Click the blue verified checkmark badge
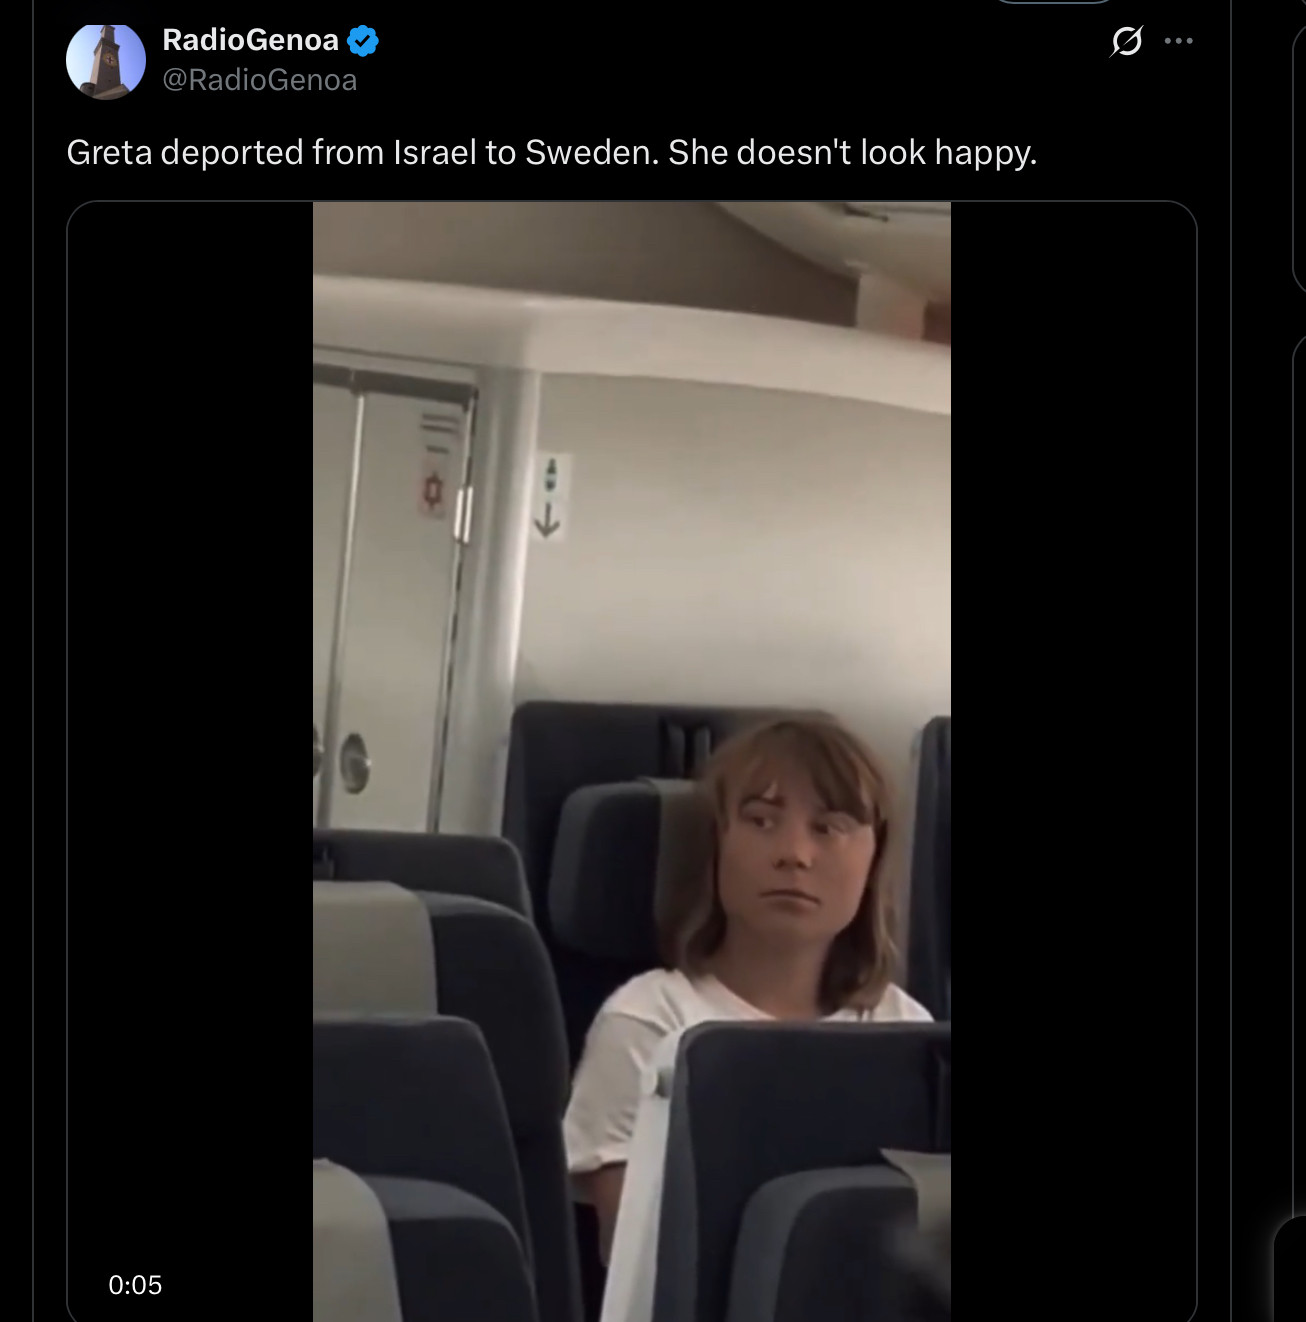 [x=362, y=41]
